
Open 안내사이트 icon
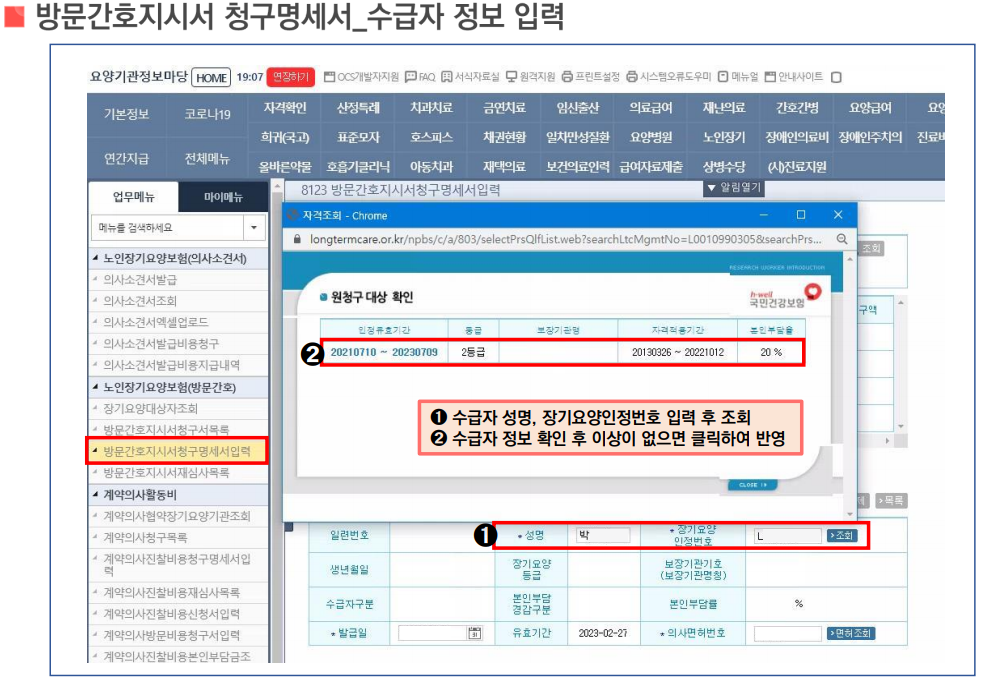770,77
